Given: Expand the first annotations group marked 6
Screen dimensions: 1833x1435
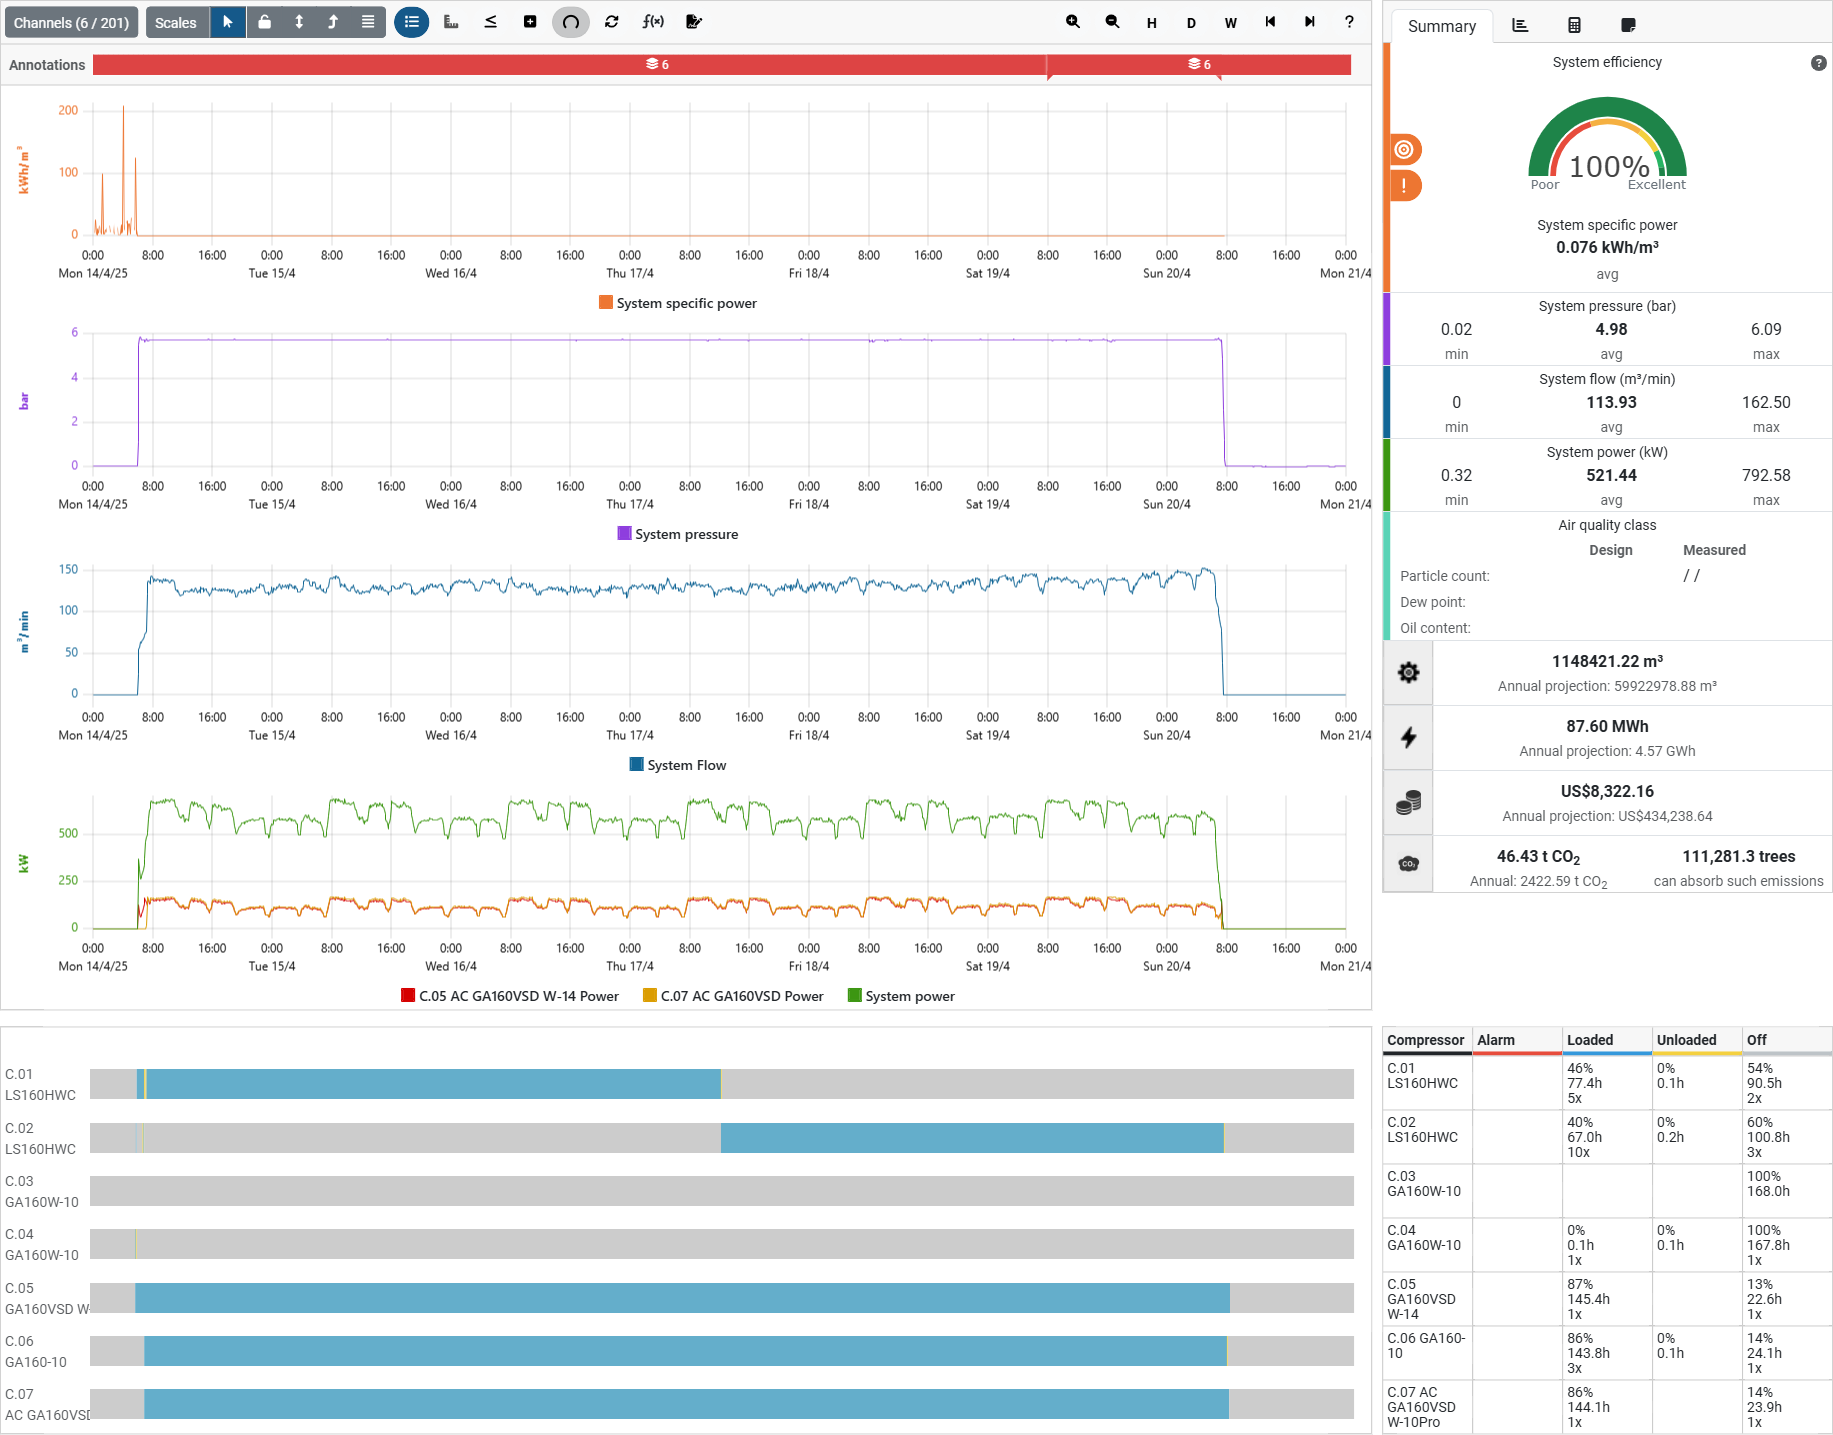Looking at the screenshot, I should coord(657,65).
